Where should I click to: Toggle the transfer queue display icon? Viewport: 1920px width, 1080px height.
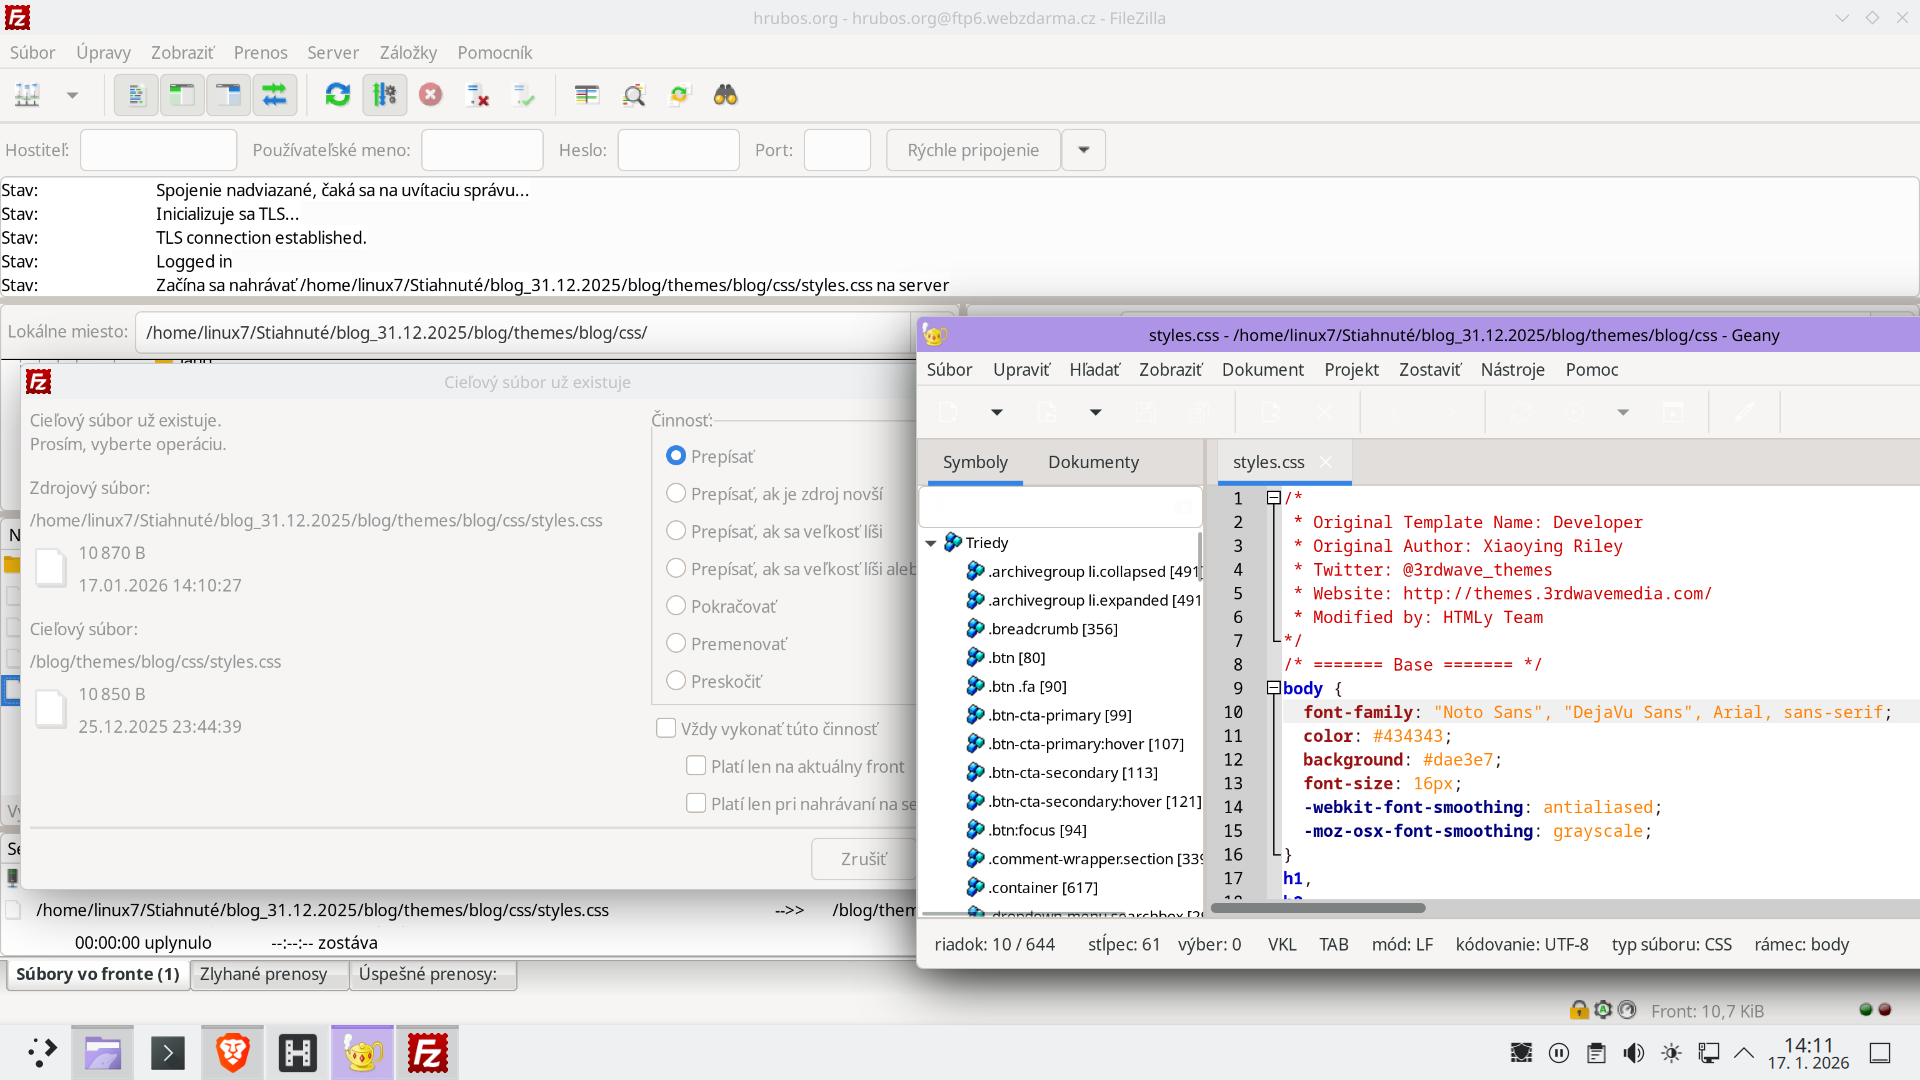(274, 95)
